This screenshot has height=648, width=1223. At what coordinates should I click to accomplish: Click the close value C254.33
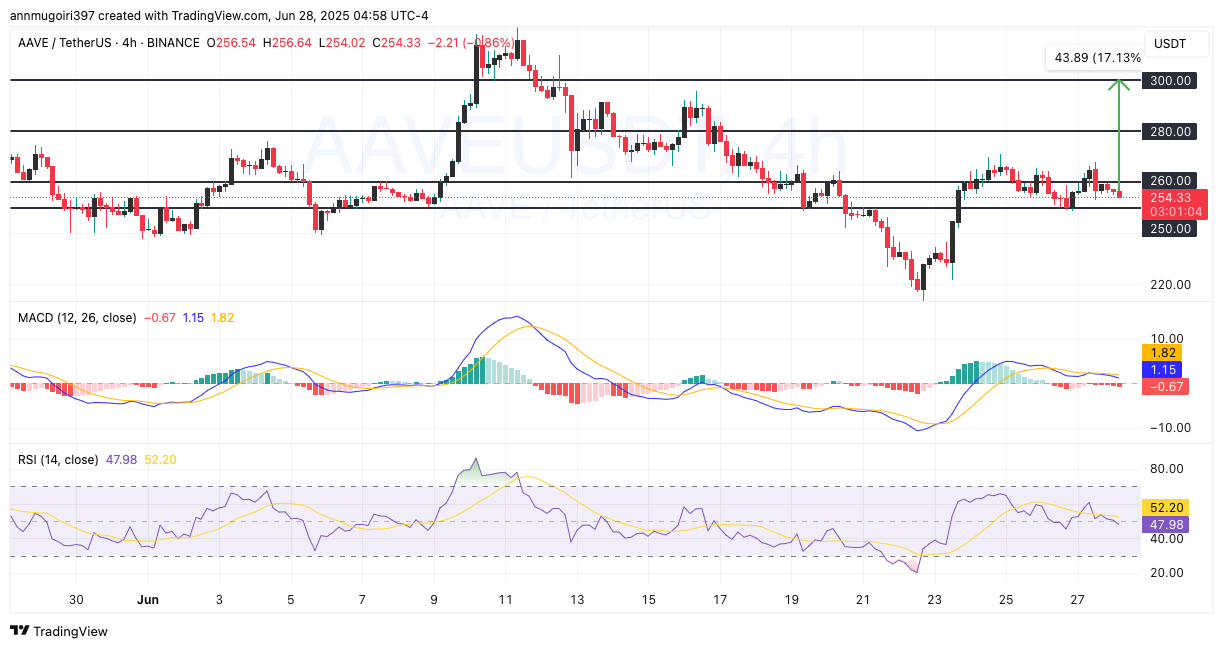(398, 43)
